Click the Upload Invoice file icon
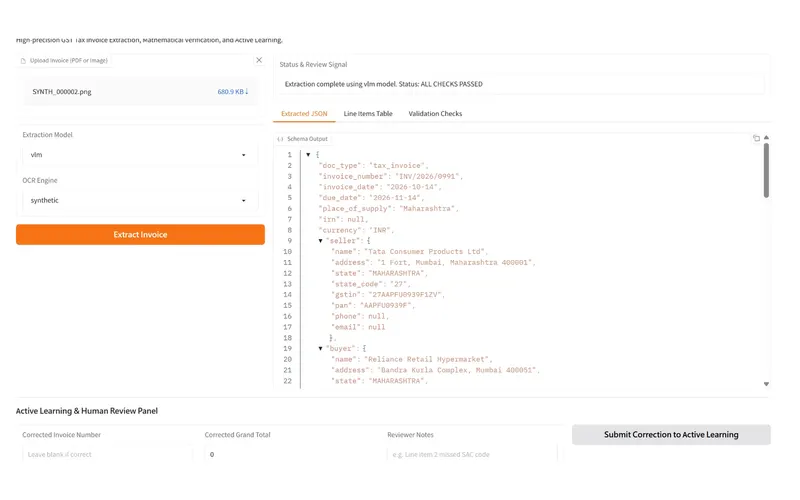The width and height of the screenshot is (800, 500). coord(23,61)
